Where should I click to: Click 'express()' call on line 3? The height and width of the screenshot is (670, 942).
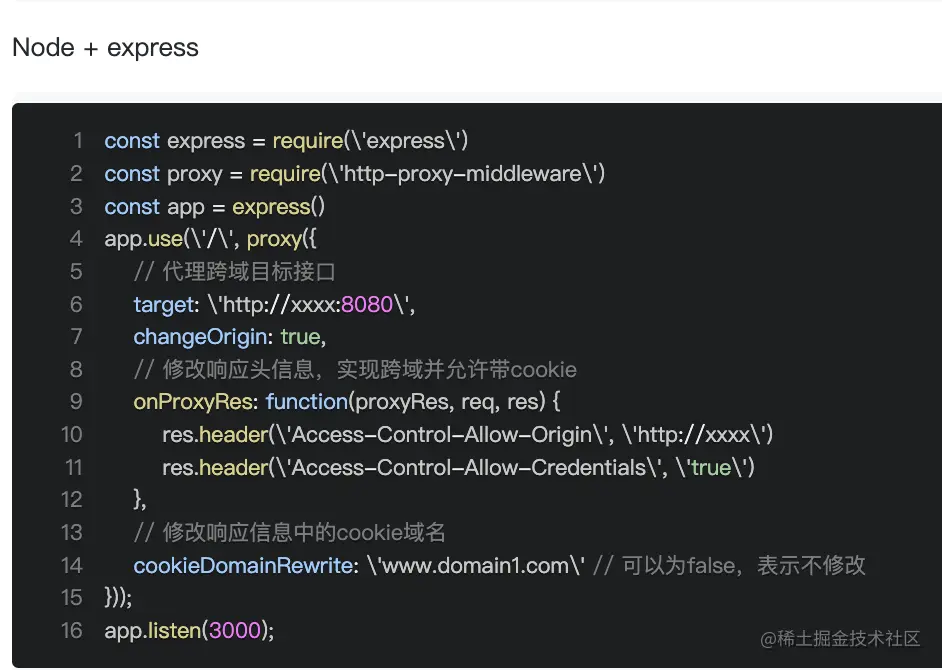pos(279,207)
